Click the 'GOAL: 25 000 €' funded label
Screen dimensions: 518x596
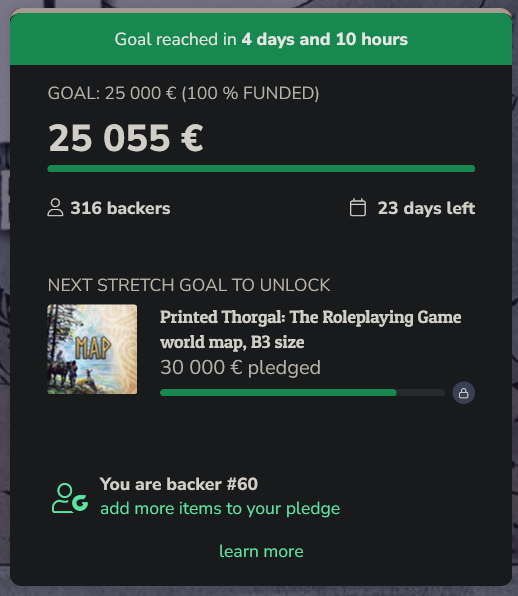tap(183, 93)
